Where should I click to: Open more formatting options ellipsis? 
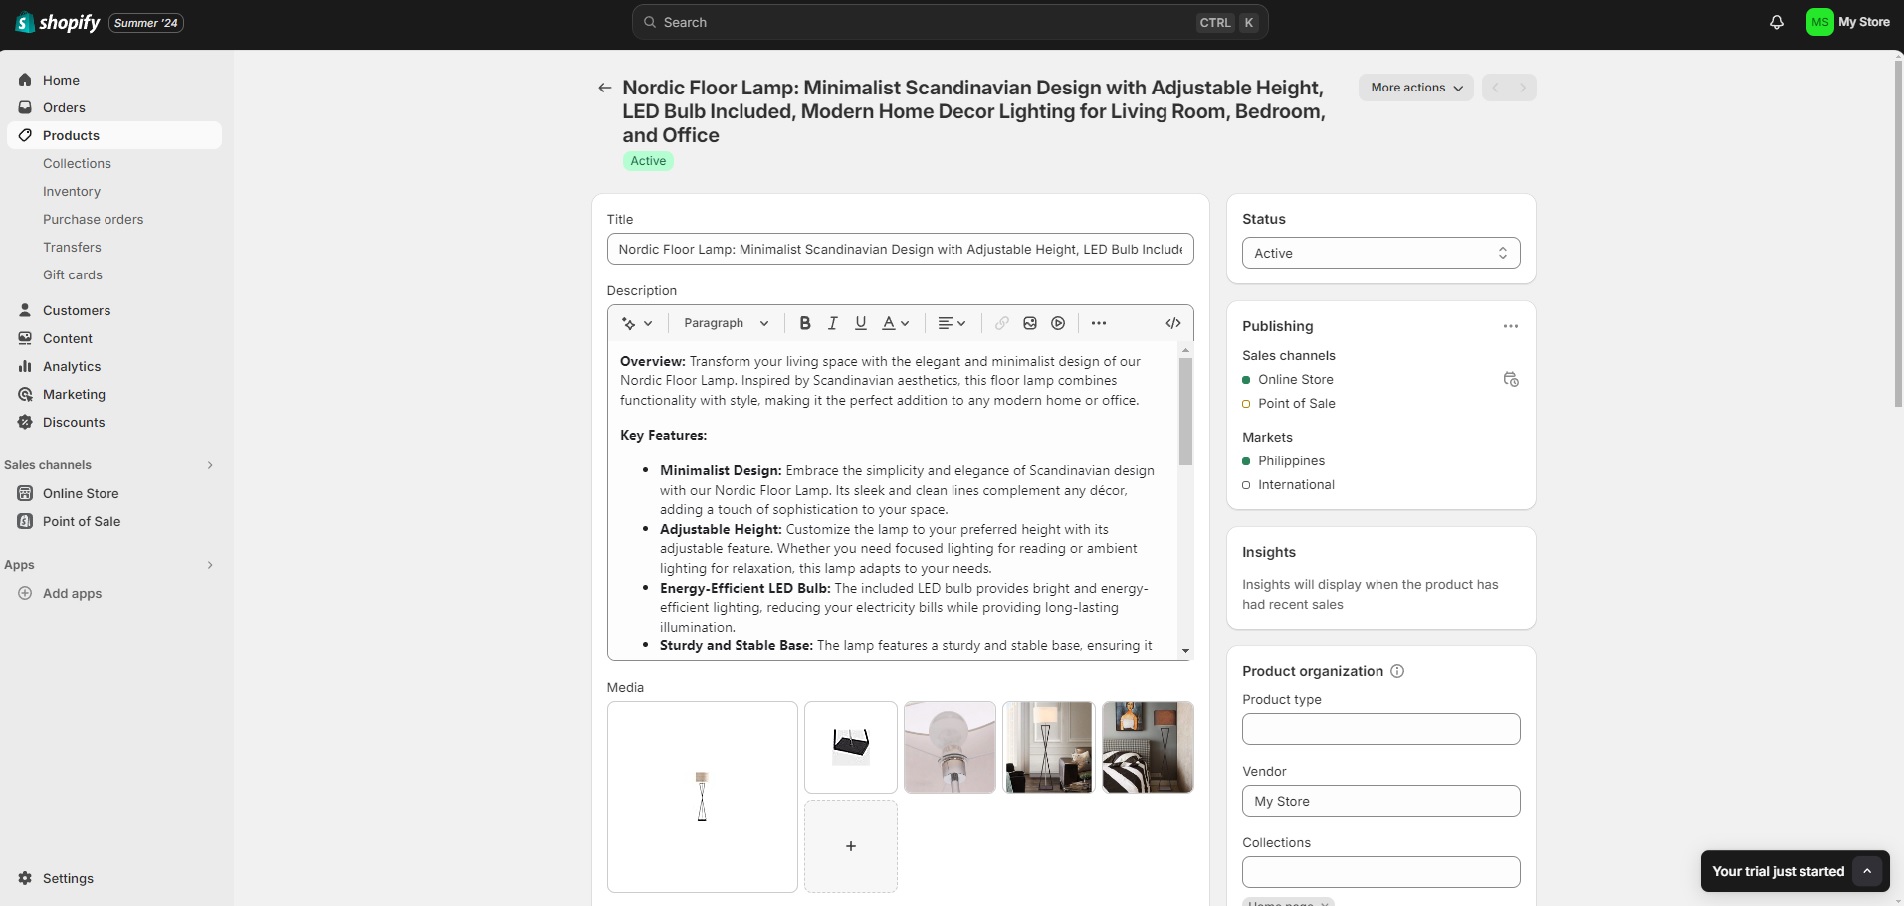(x=1099, y=323)
